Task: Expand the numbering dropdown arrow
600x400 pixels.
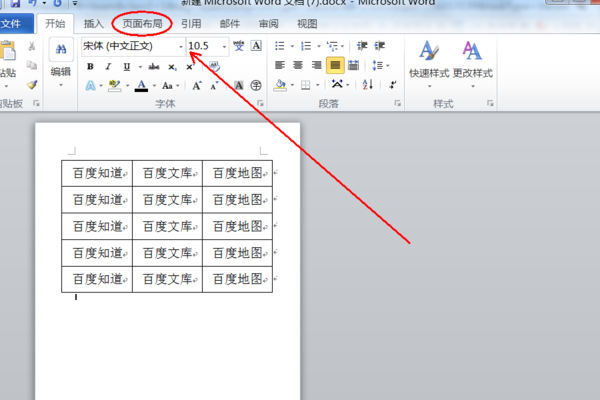Action: tap(318, 47)
